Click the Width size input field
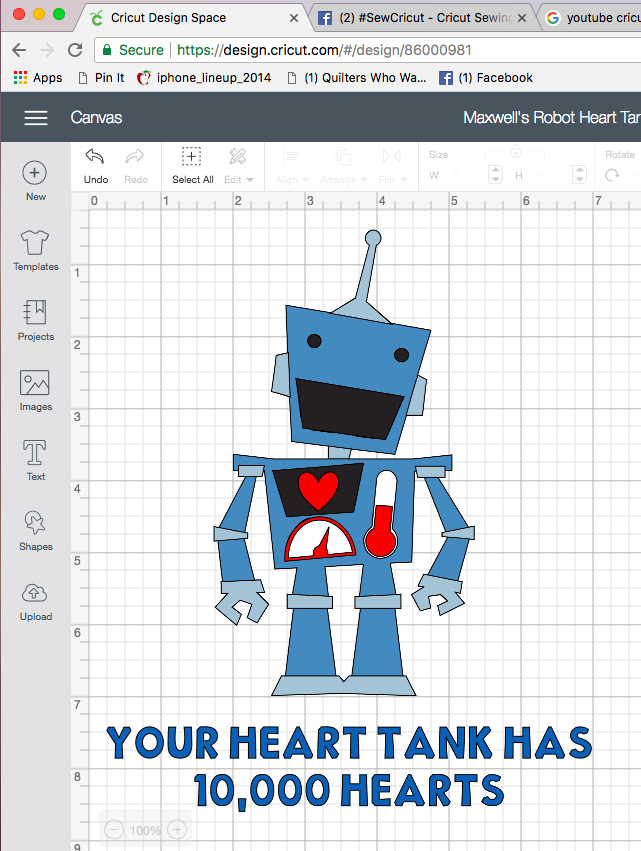This screenshot has width=641, height=851. tap(467, 175)
